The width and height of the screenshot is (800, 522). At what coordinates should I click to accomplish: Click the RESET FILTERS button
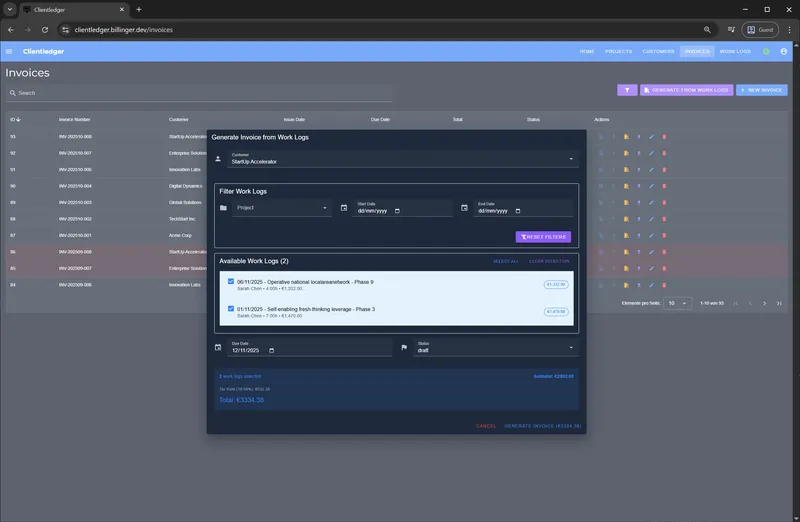tap(543, 237)
